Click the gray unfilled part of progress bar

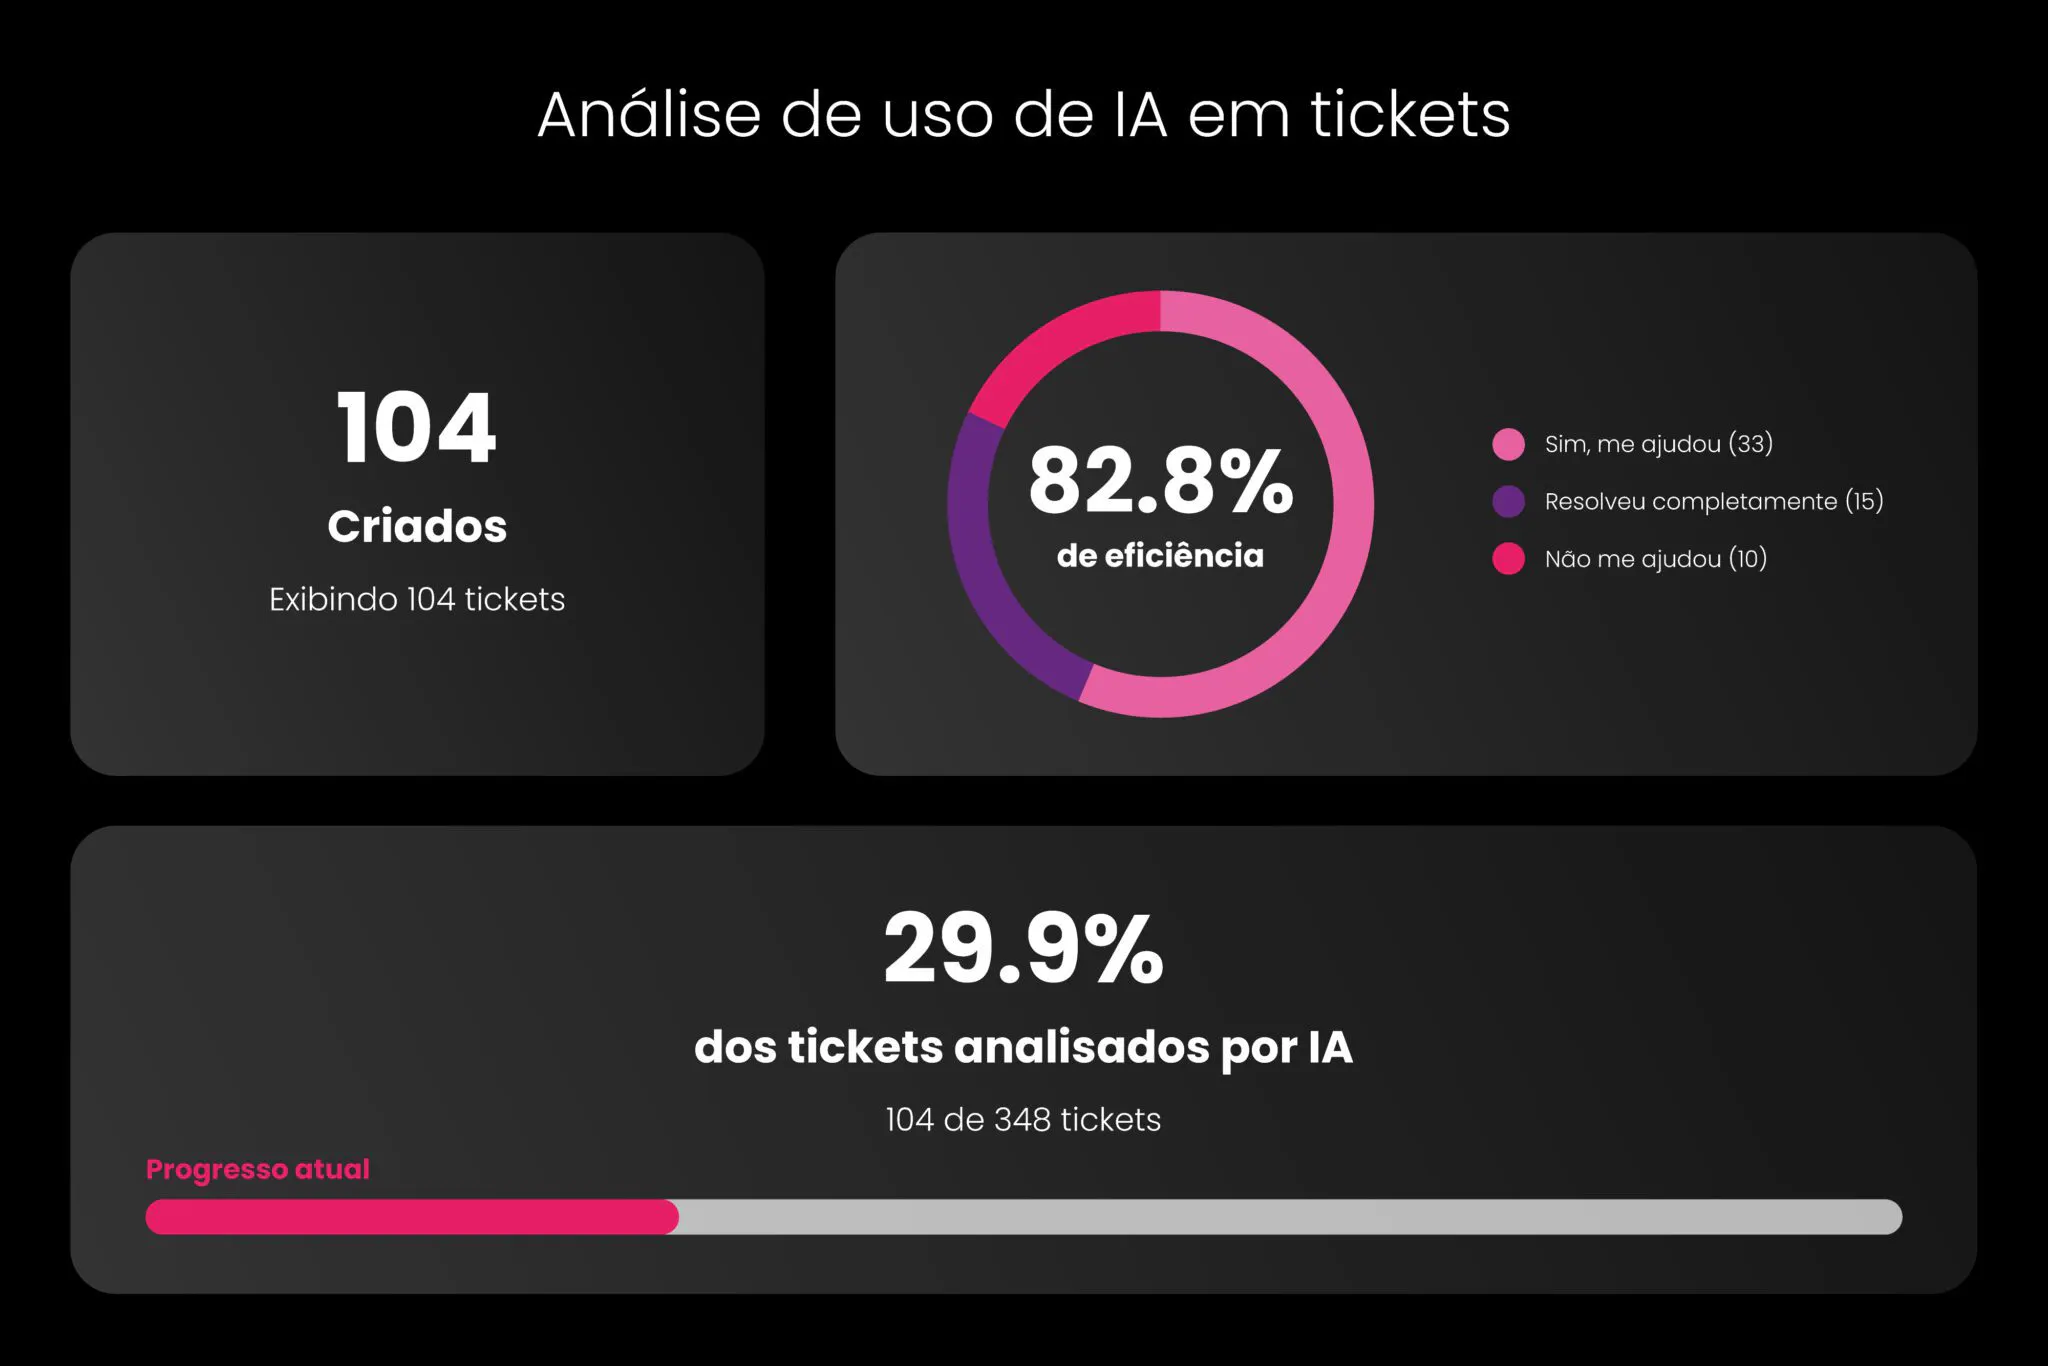[x=1290, y=1217]
